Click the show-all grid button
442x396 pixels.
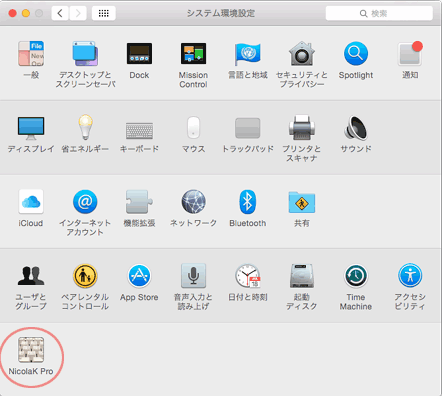104,13
